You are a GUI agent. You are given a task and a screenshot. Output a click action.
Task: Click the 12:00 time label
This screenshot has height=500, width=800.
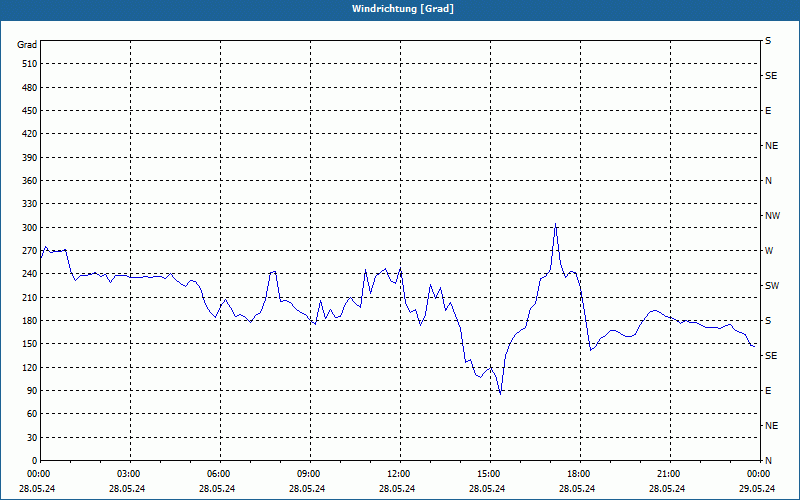pyautogui.click(x=401, y=474)
